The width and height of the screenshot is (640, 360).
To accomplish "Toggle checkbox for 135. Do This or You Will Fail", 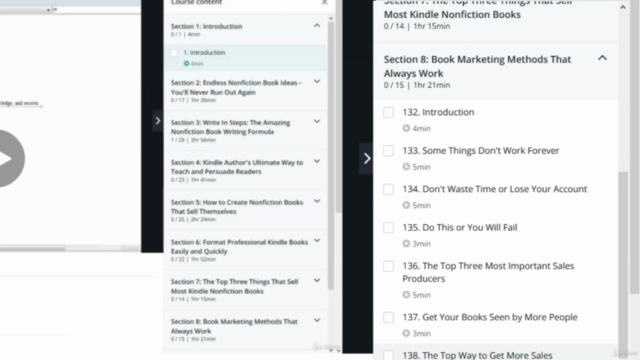I will click(389, 227).
